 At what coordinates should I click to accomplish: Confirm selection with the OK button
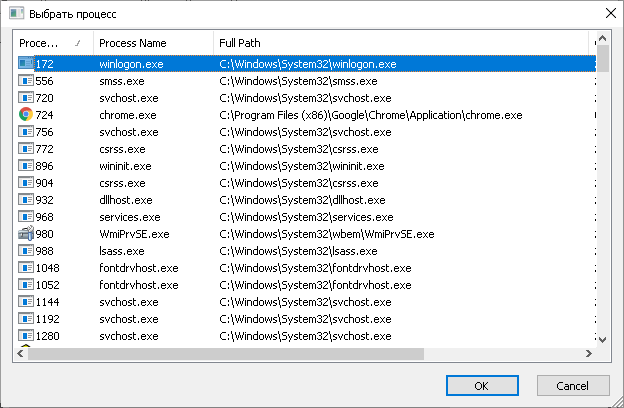click(482, 386)
